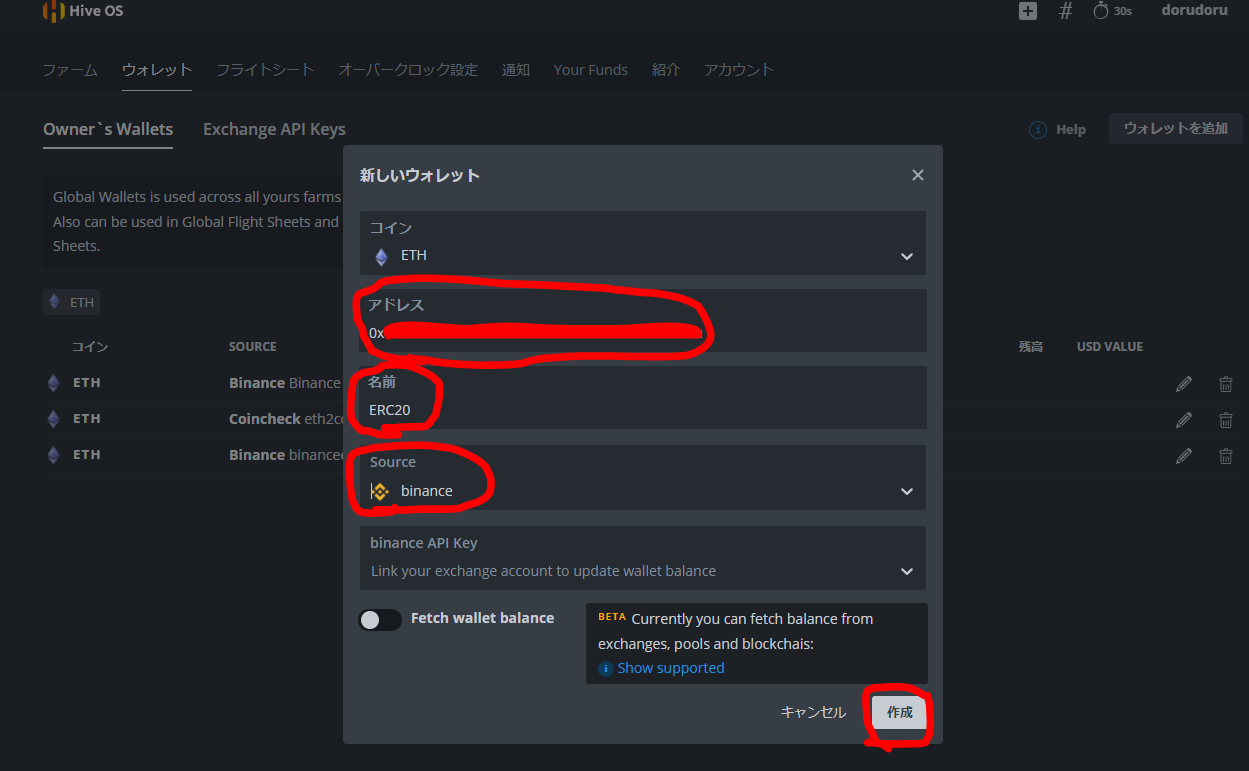Click the Help info icon

1038,130
